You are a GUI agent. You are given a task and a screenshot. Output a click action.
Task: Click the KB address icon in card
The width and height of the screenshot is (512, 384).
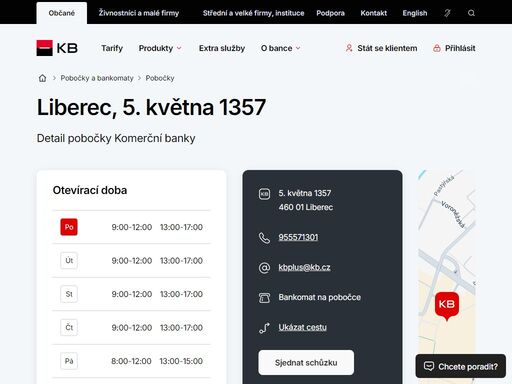point(264,194)
